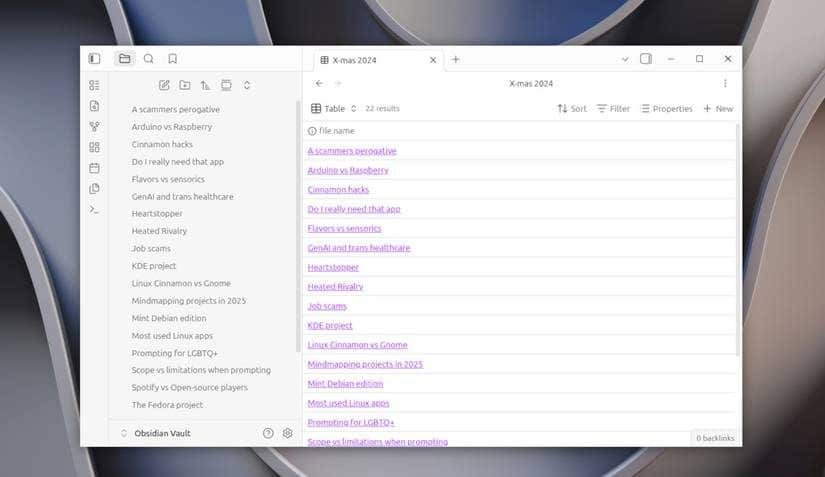Open today's daily note calendar icon
The image size is (825, 477).
(94, 168)
